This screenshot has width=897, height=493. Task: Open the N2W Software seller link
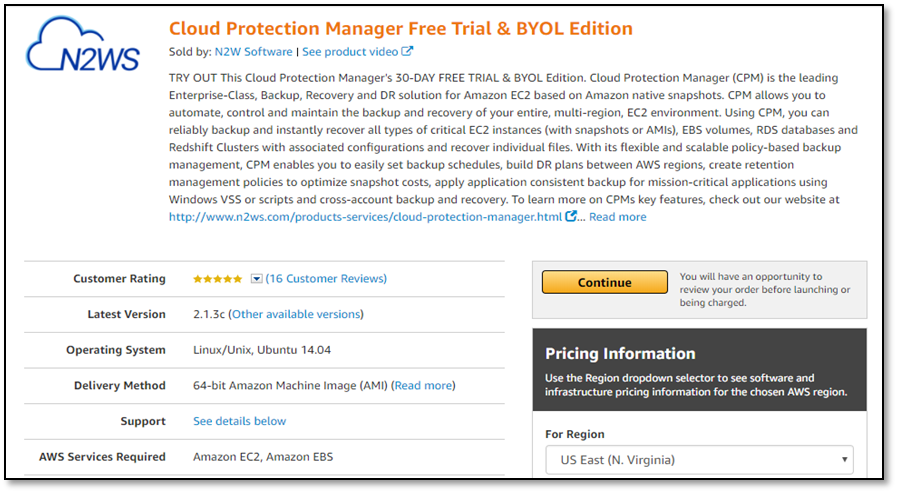[253, 51]
